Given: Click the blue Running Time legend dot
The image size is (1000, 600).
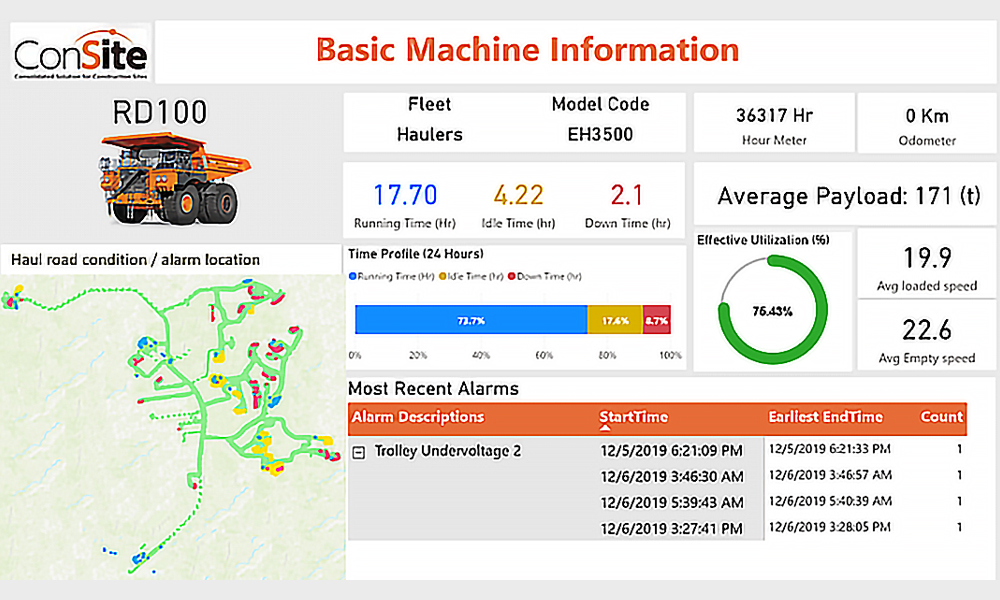Looking at the screenshot, I should (352, 276).
